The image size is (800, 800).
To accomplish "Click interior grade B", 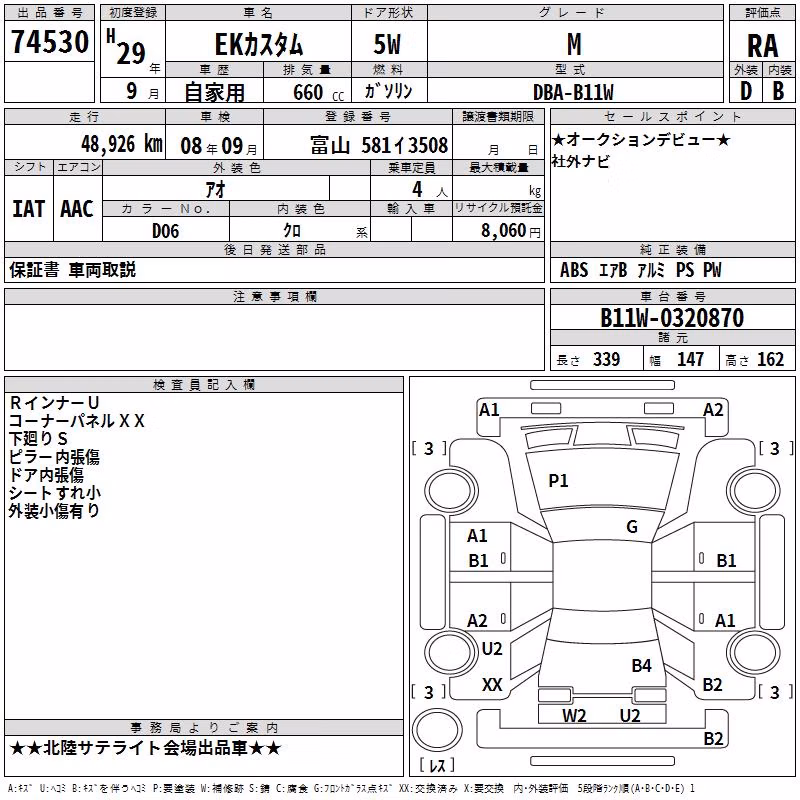I will coord(778,91).
